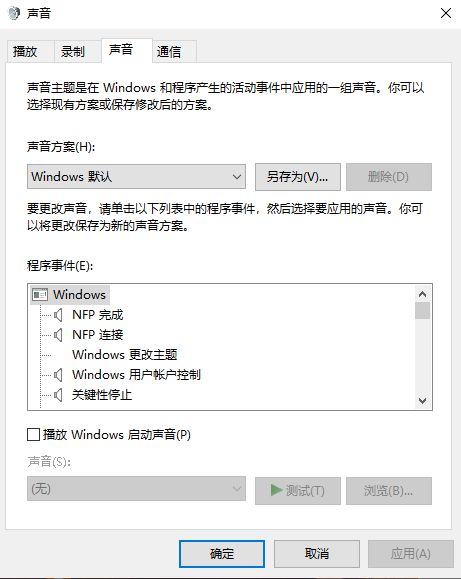
Task: Click the program events list scroll up arrow
Action: (x=423, y=294)
